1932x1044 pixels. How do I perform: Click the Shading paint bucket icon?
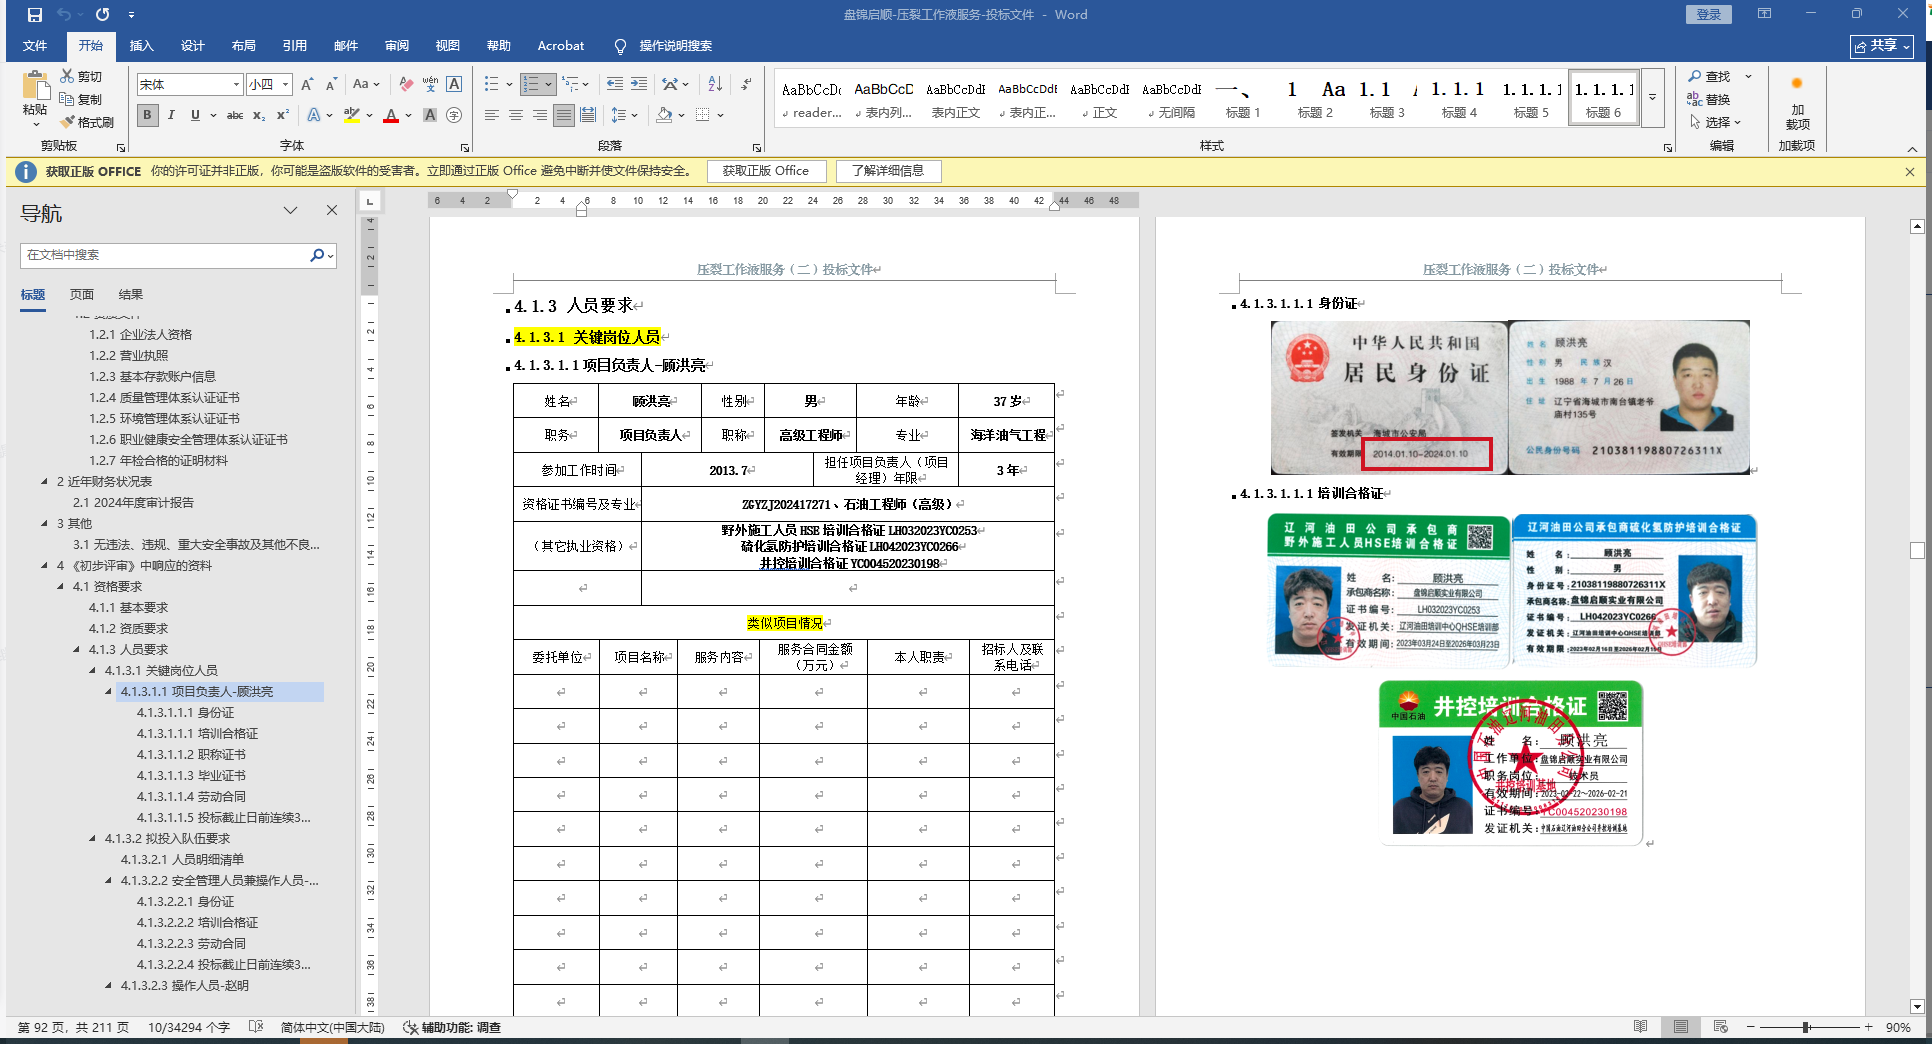(664, 115)
